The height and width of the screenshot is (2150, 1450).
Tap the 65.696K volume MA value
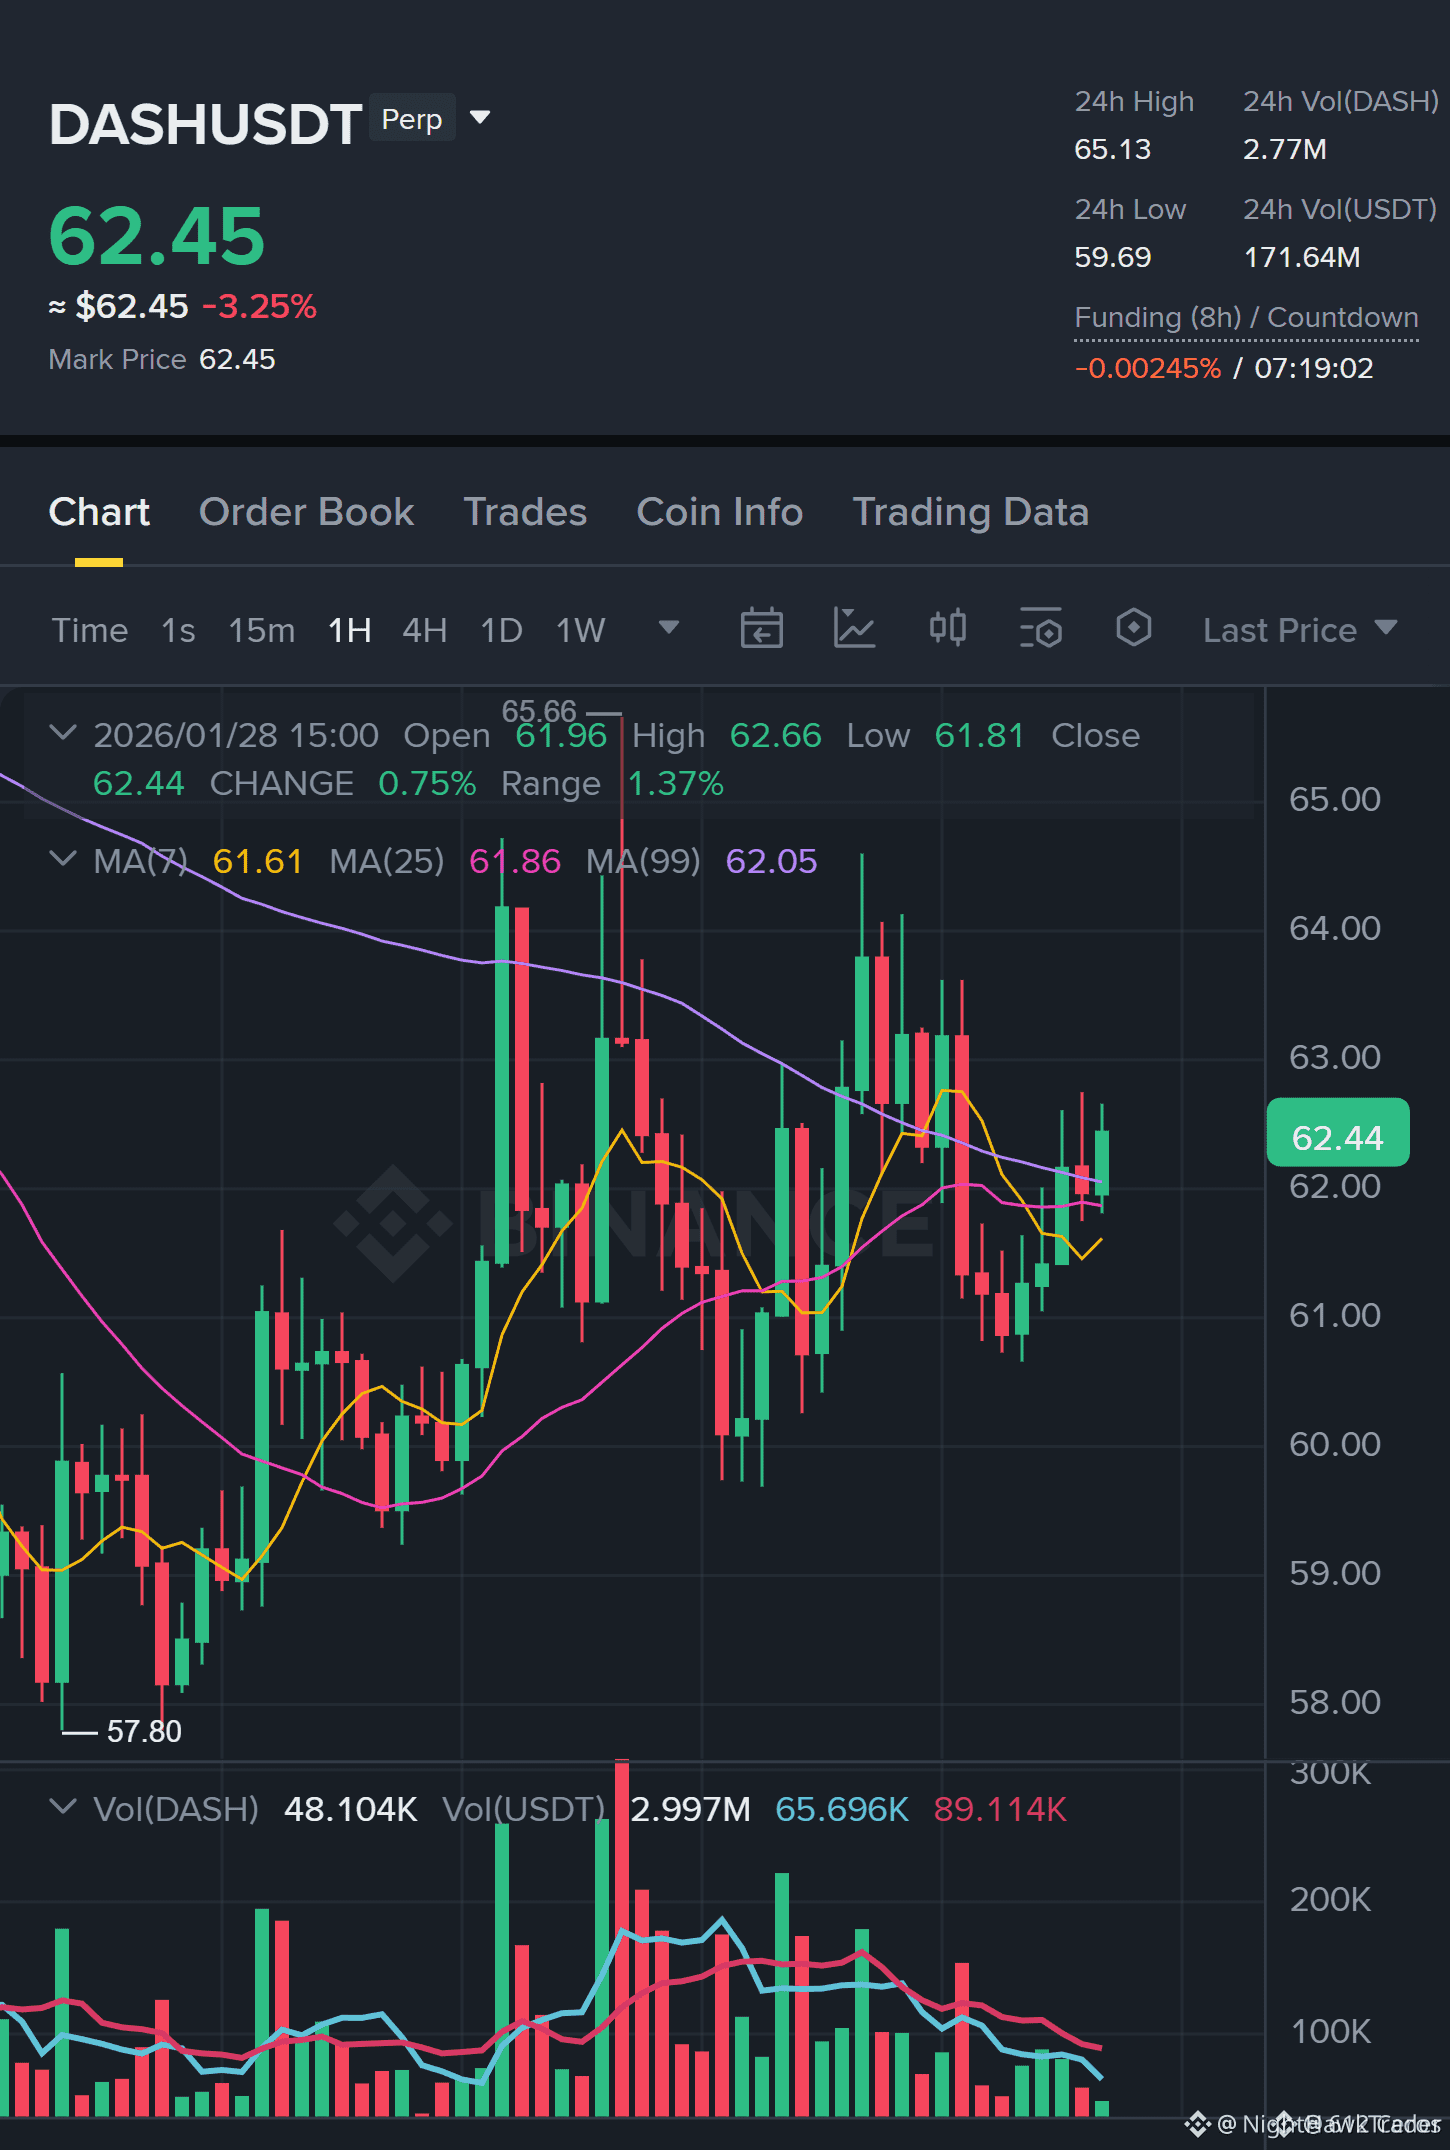[x=842, y=1809]
